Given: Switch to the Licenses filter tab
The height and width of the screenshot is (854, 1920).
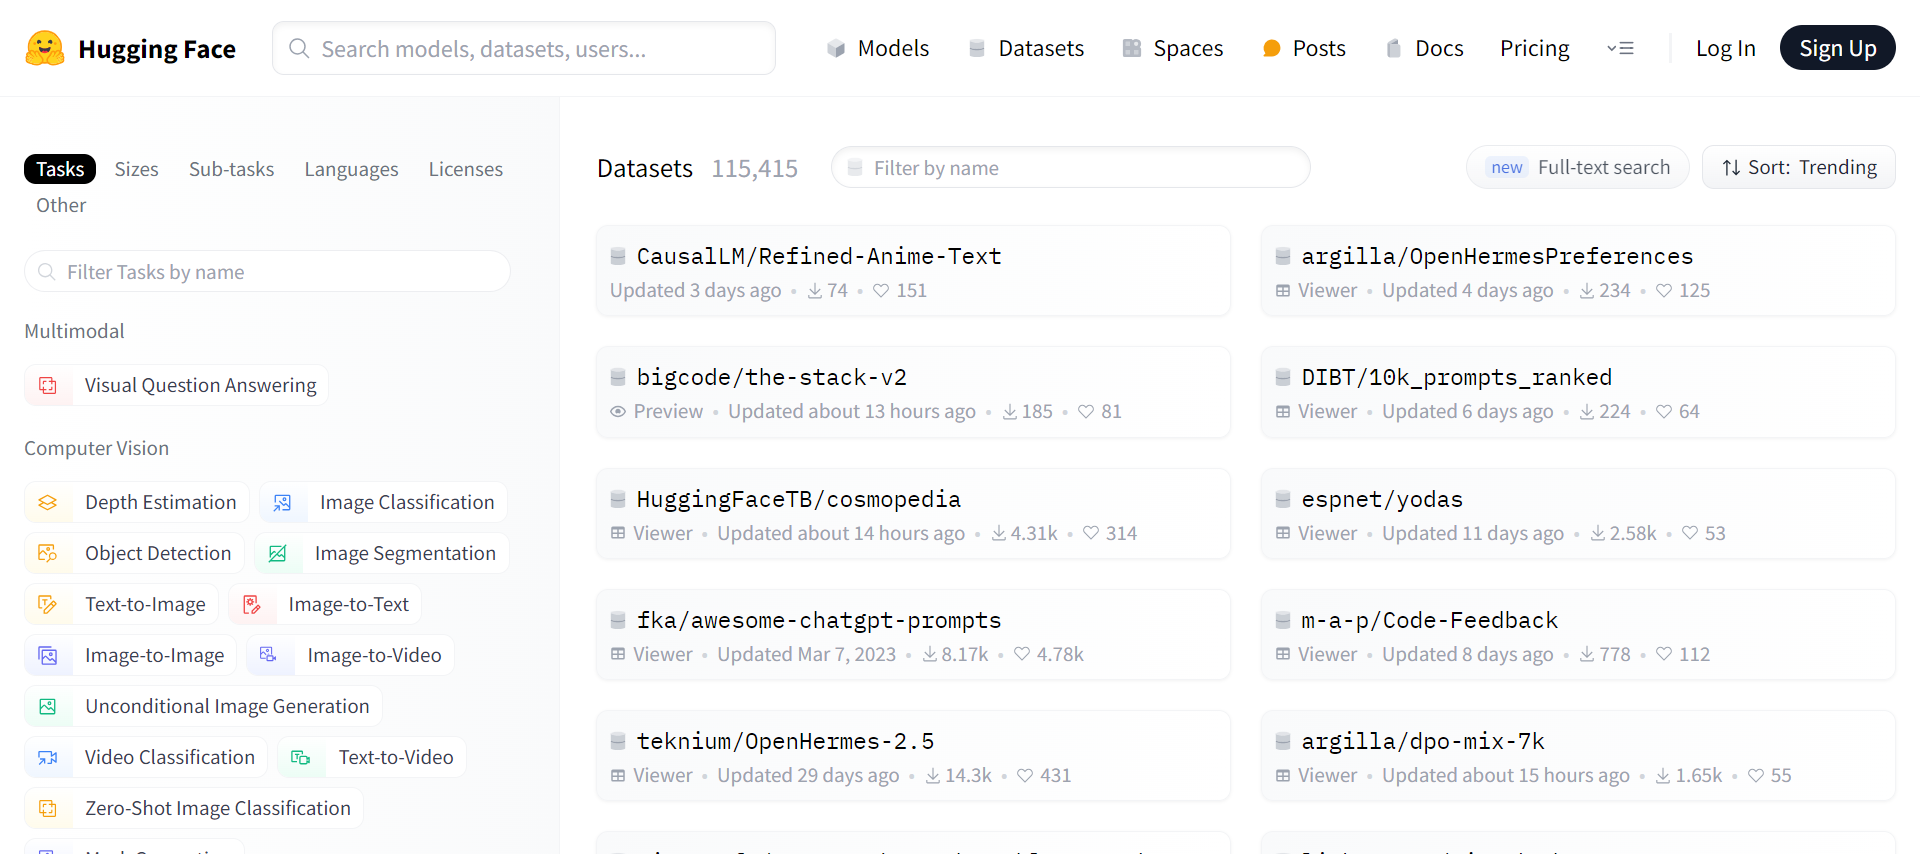Looking at the screenshot, I should (465, 169).
